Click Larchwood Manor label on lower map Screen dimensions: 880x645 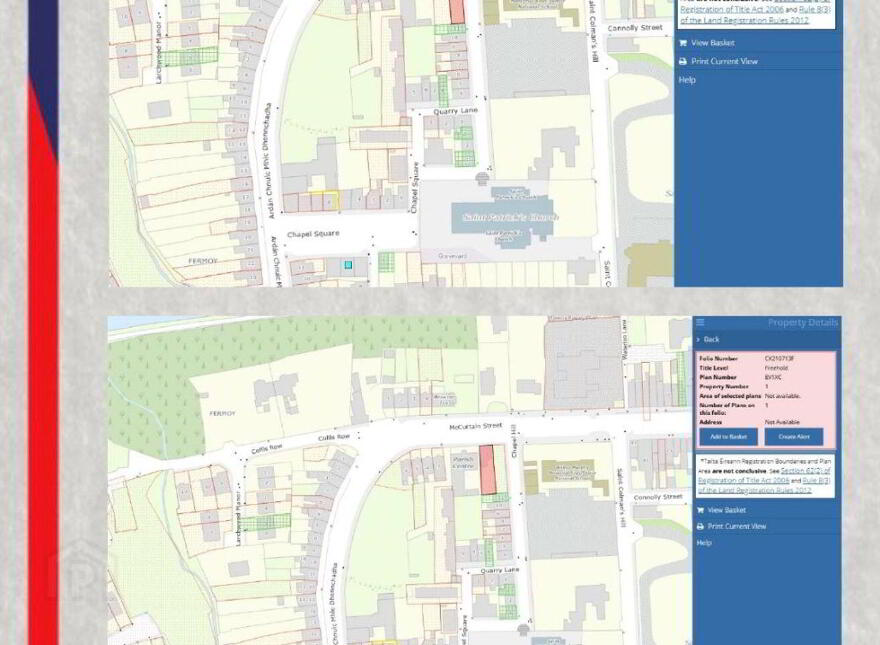tap(238, 519)
